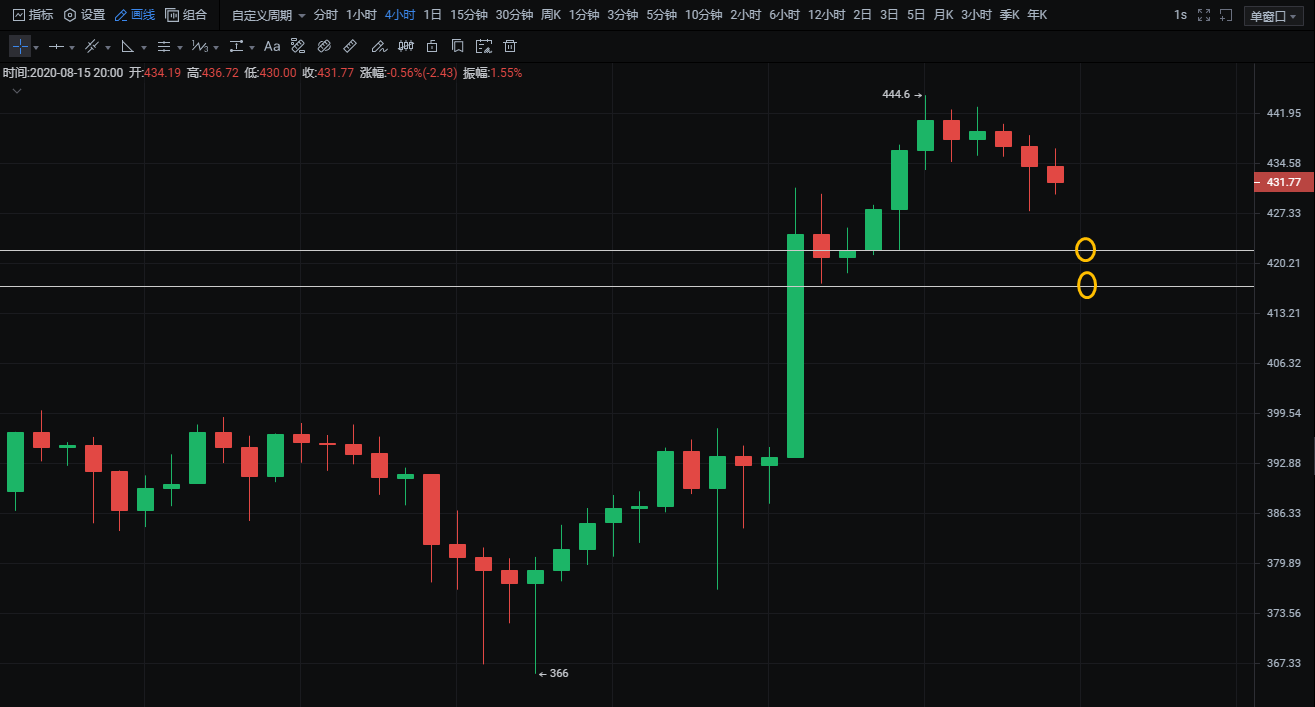Choose the Aa text annotation tool
Screen dimensions: 1315x707
pos(272,47)
